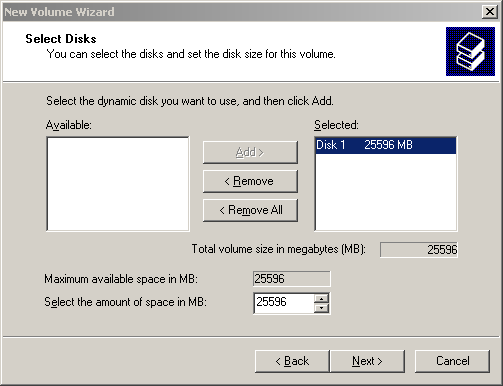This screenshot has width=503, height=386.
Task: Select Disk 1 25596 MB in Selected list
Action: pyautogui.click(x=386, y=145)
